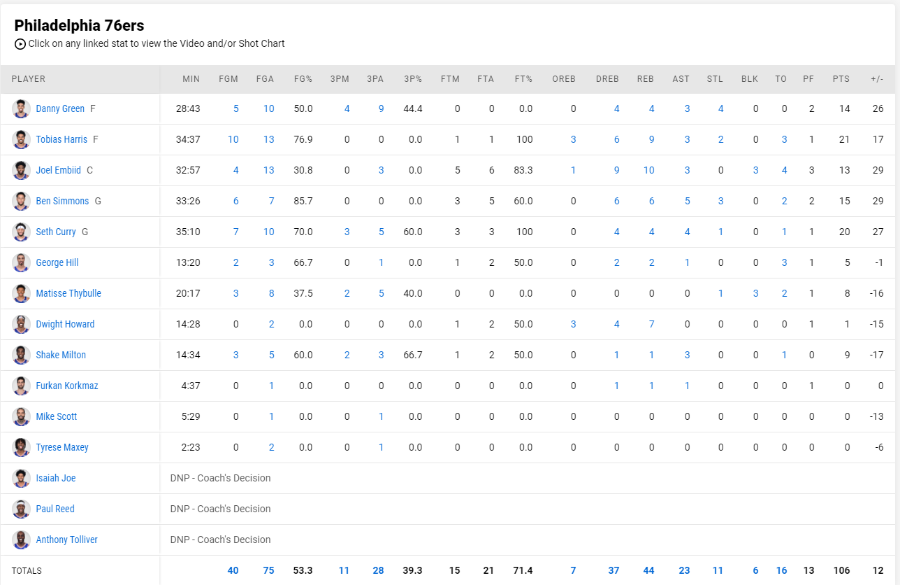Open Isaiah Joe player name link
Image resolution: width=900 pixels, height=585 pixels.
(x=56, y=478)
